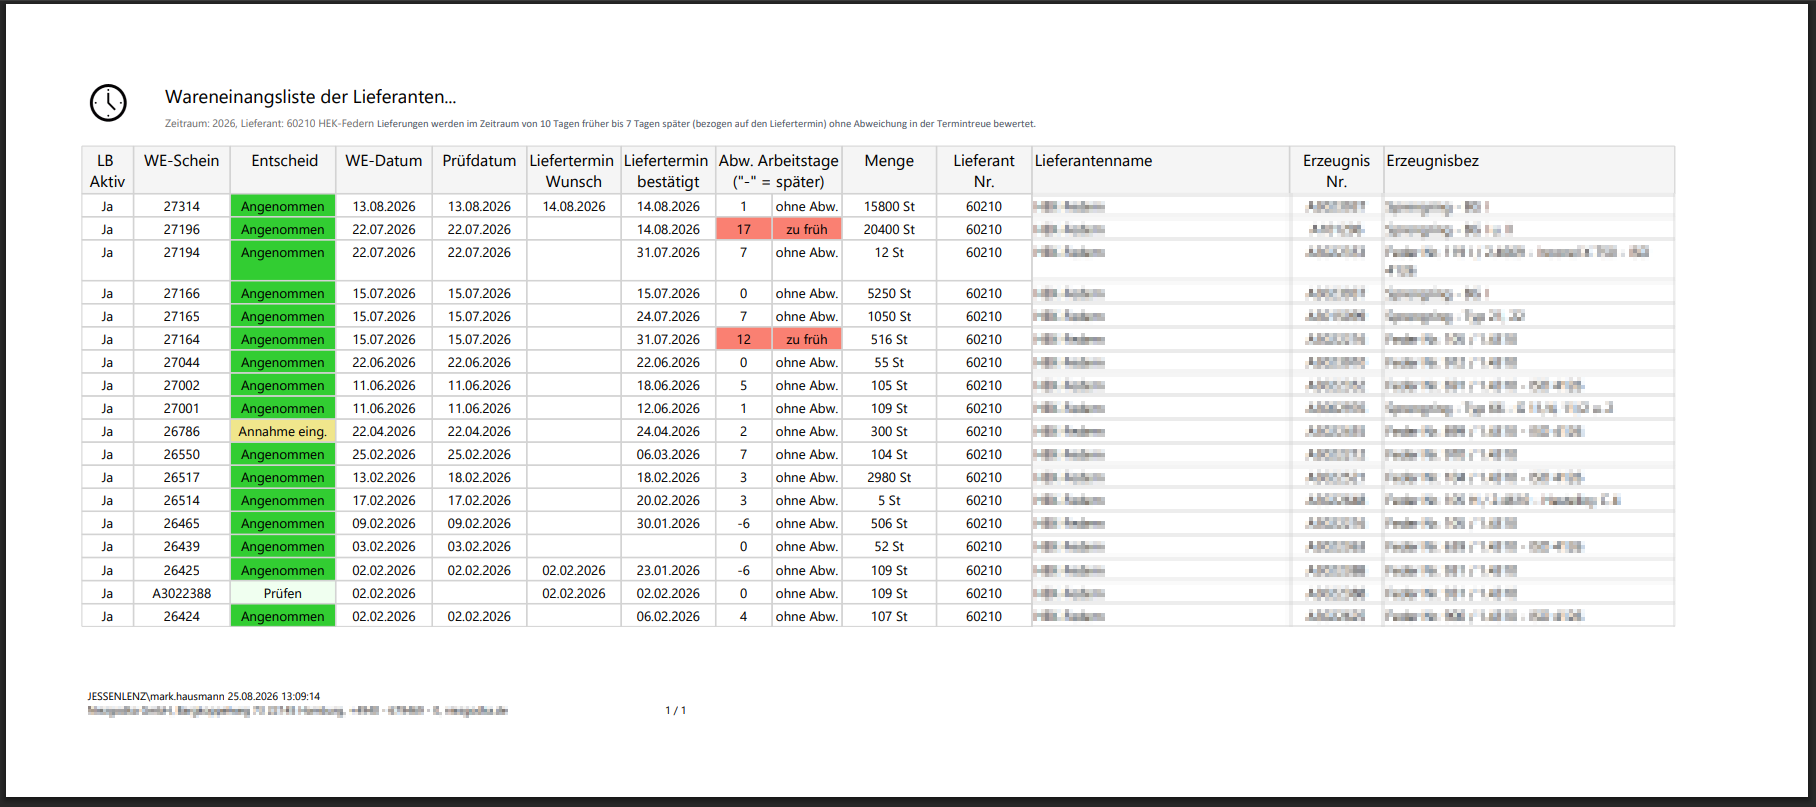Select the 'Liefertermin bestätigt' column header
The height and width of the screenshot is (807, 1816).
click(668, 171)
